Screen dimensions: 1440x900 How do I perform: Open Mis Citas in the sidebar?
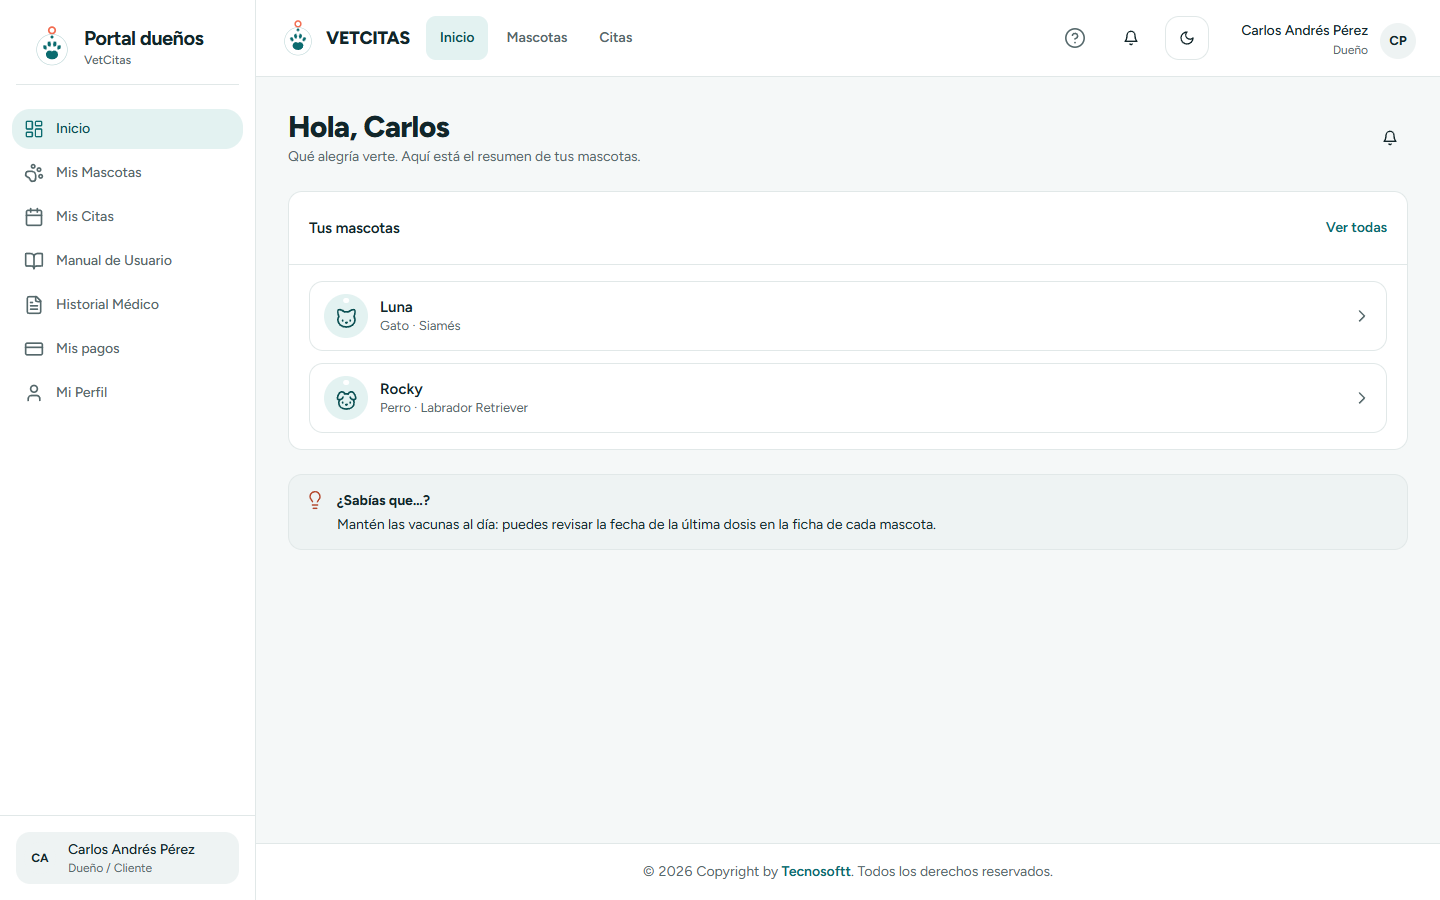tap(127, 217)
